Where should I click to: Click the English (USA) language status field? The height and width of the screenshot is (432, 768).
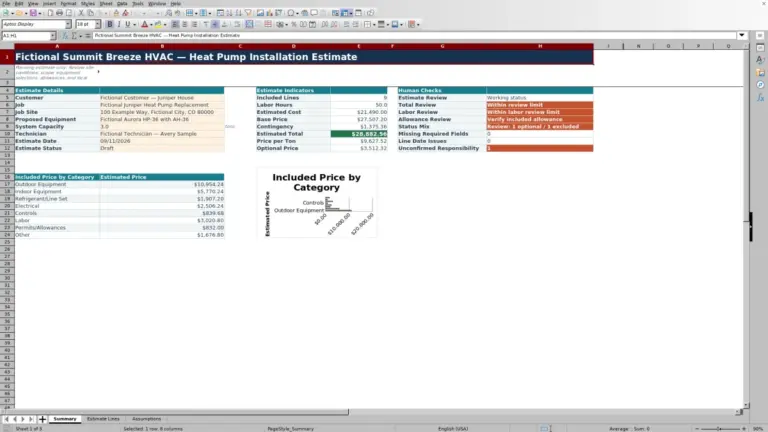pyautogui.click(x=453, y=429)
